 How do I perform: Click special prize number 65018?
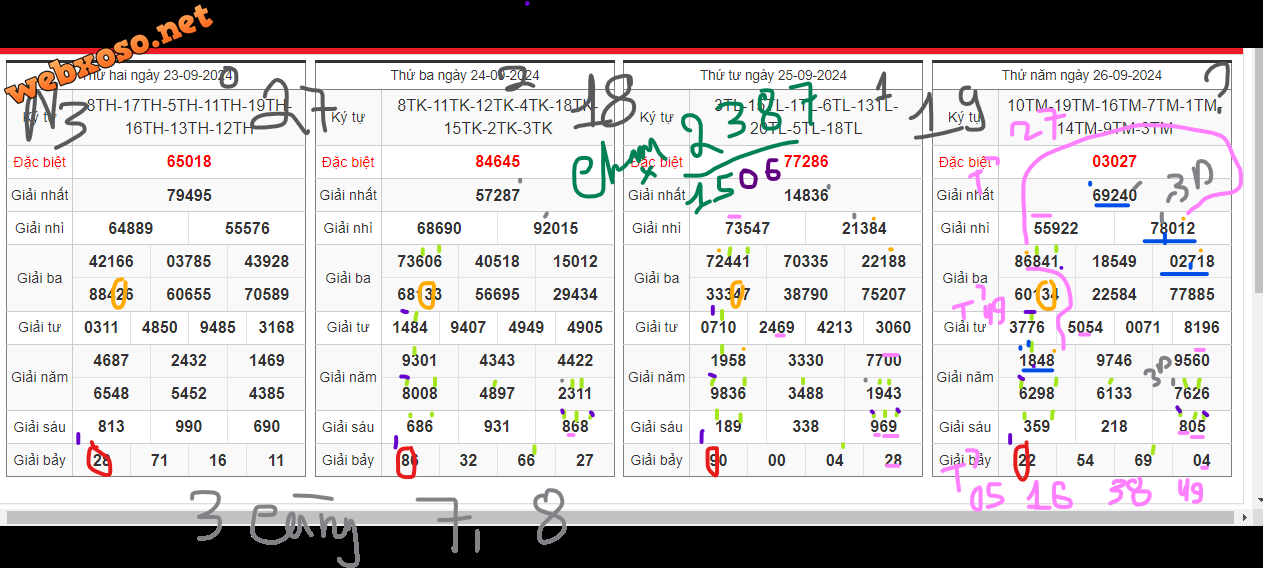tap(189, 161)
